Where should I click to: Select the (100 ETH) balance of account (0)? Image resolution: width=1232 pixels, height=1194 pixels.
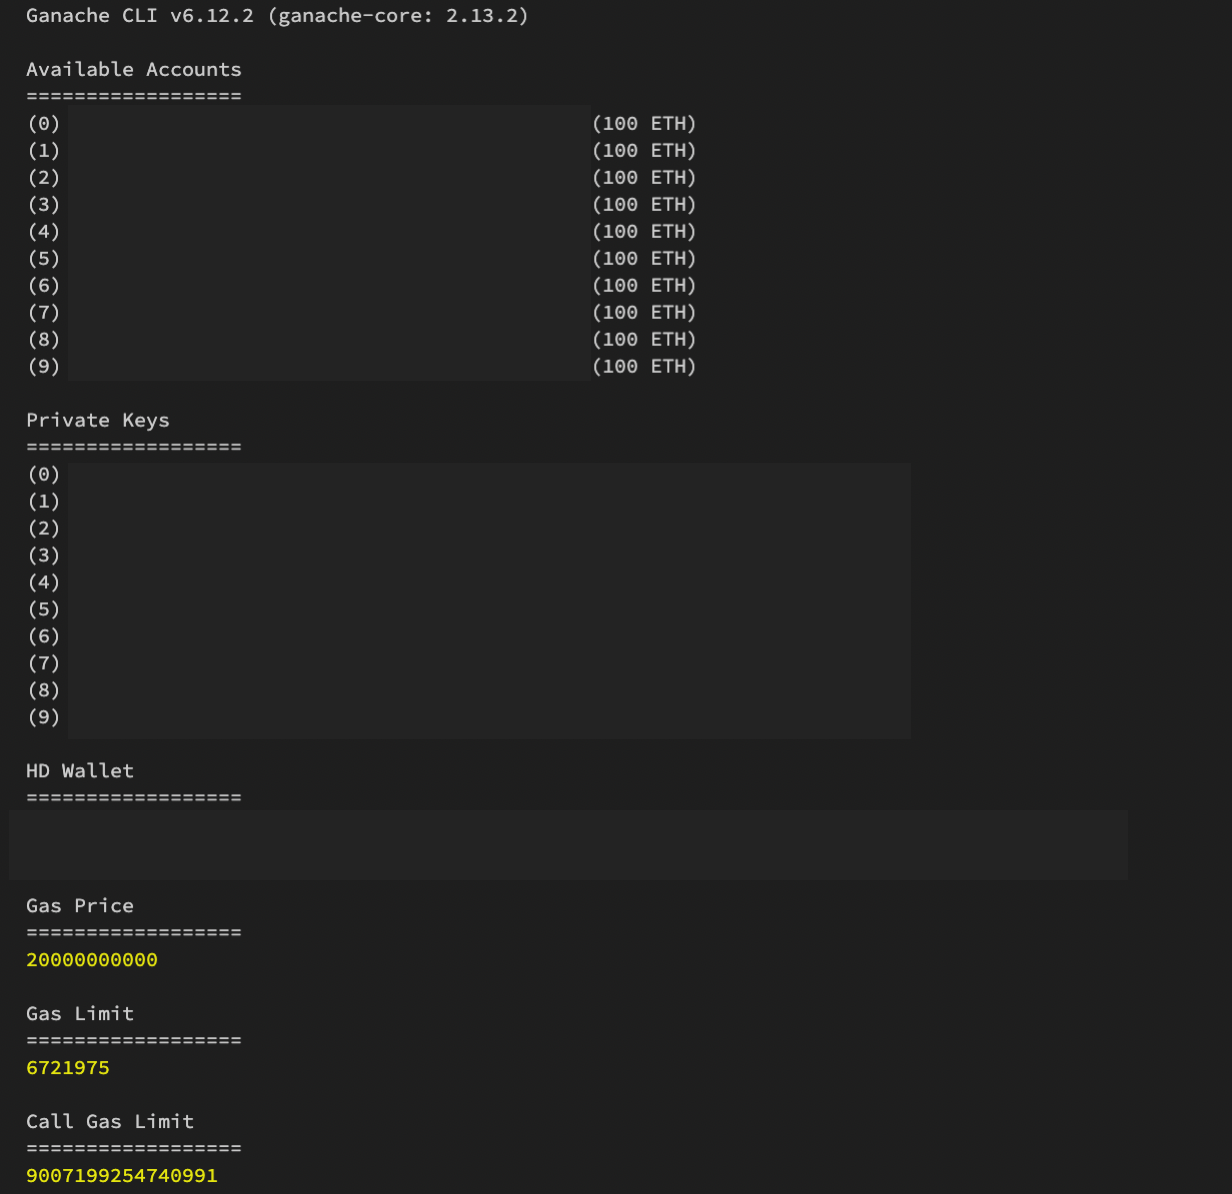coord(644,123)
